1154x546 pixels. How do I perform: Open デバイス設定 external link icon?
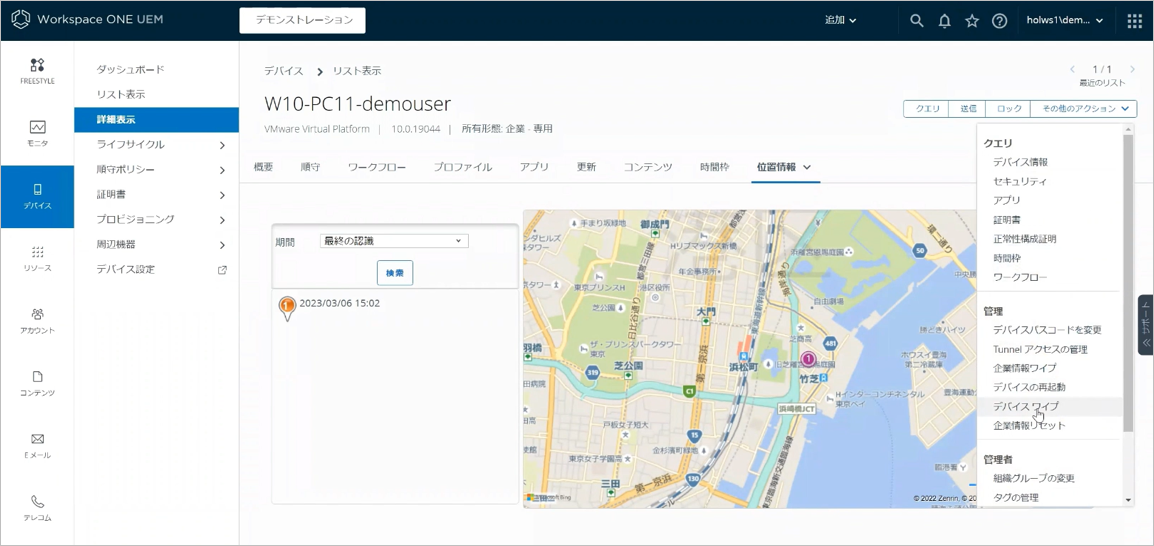222,269
